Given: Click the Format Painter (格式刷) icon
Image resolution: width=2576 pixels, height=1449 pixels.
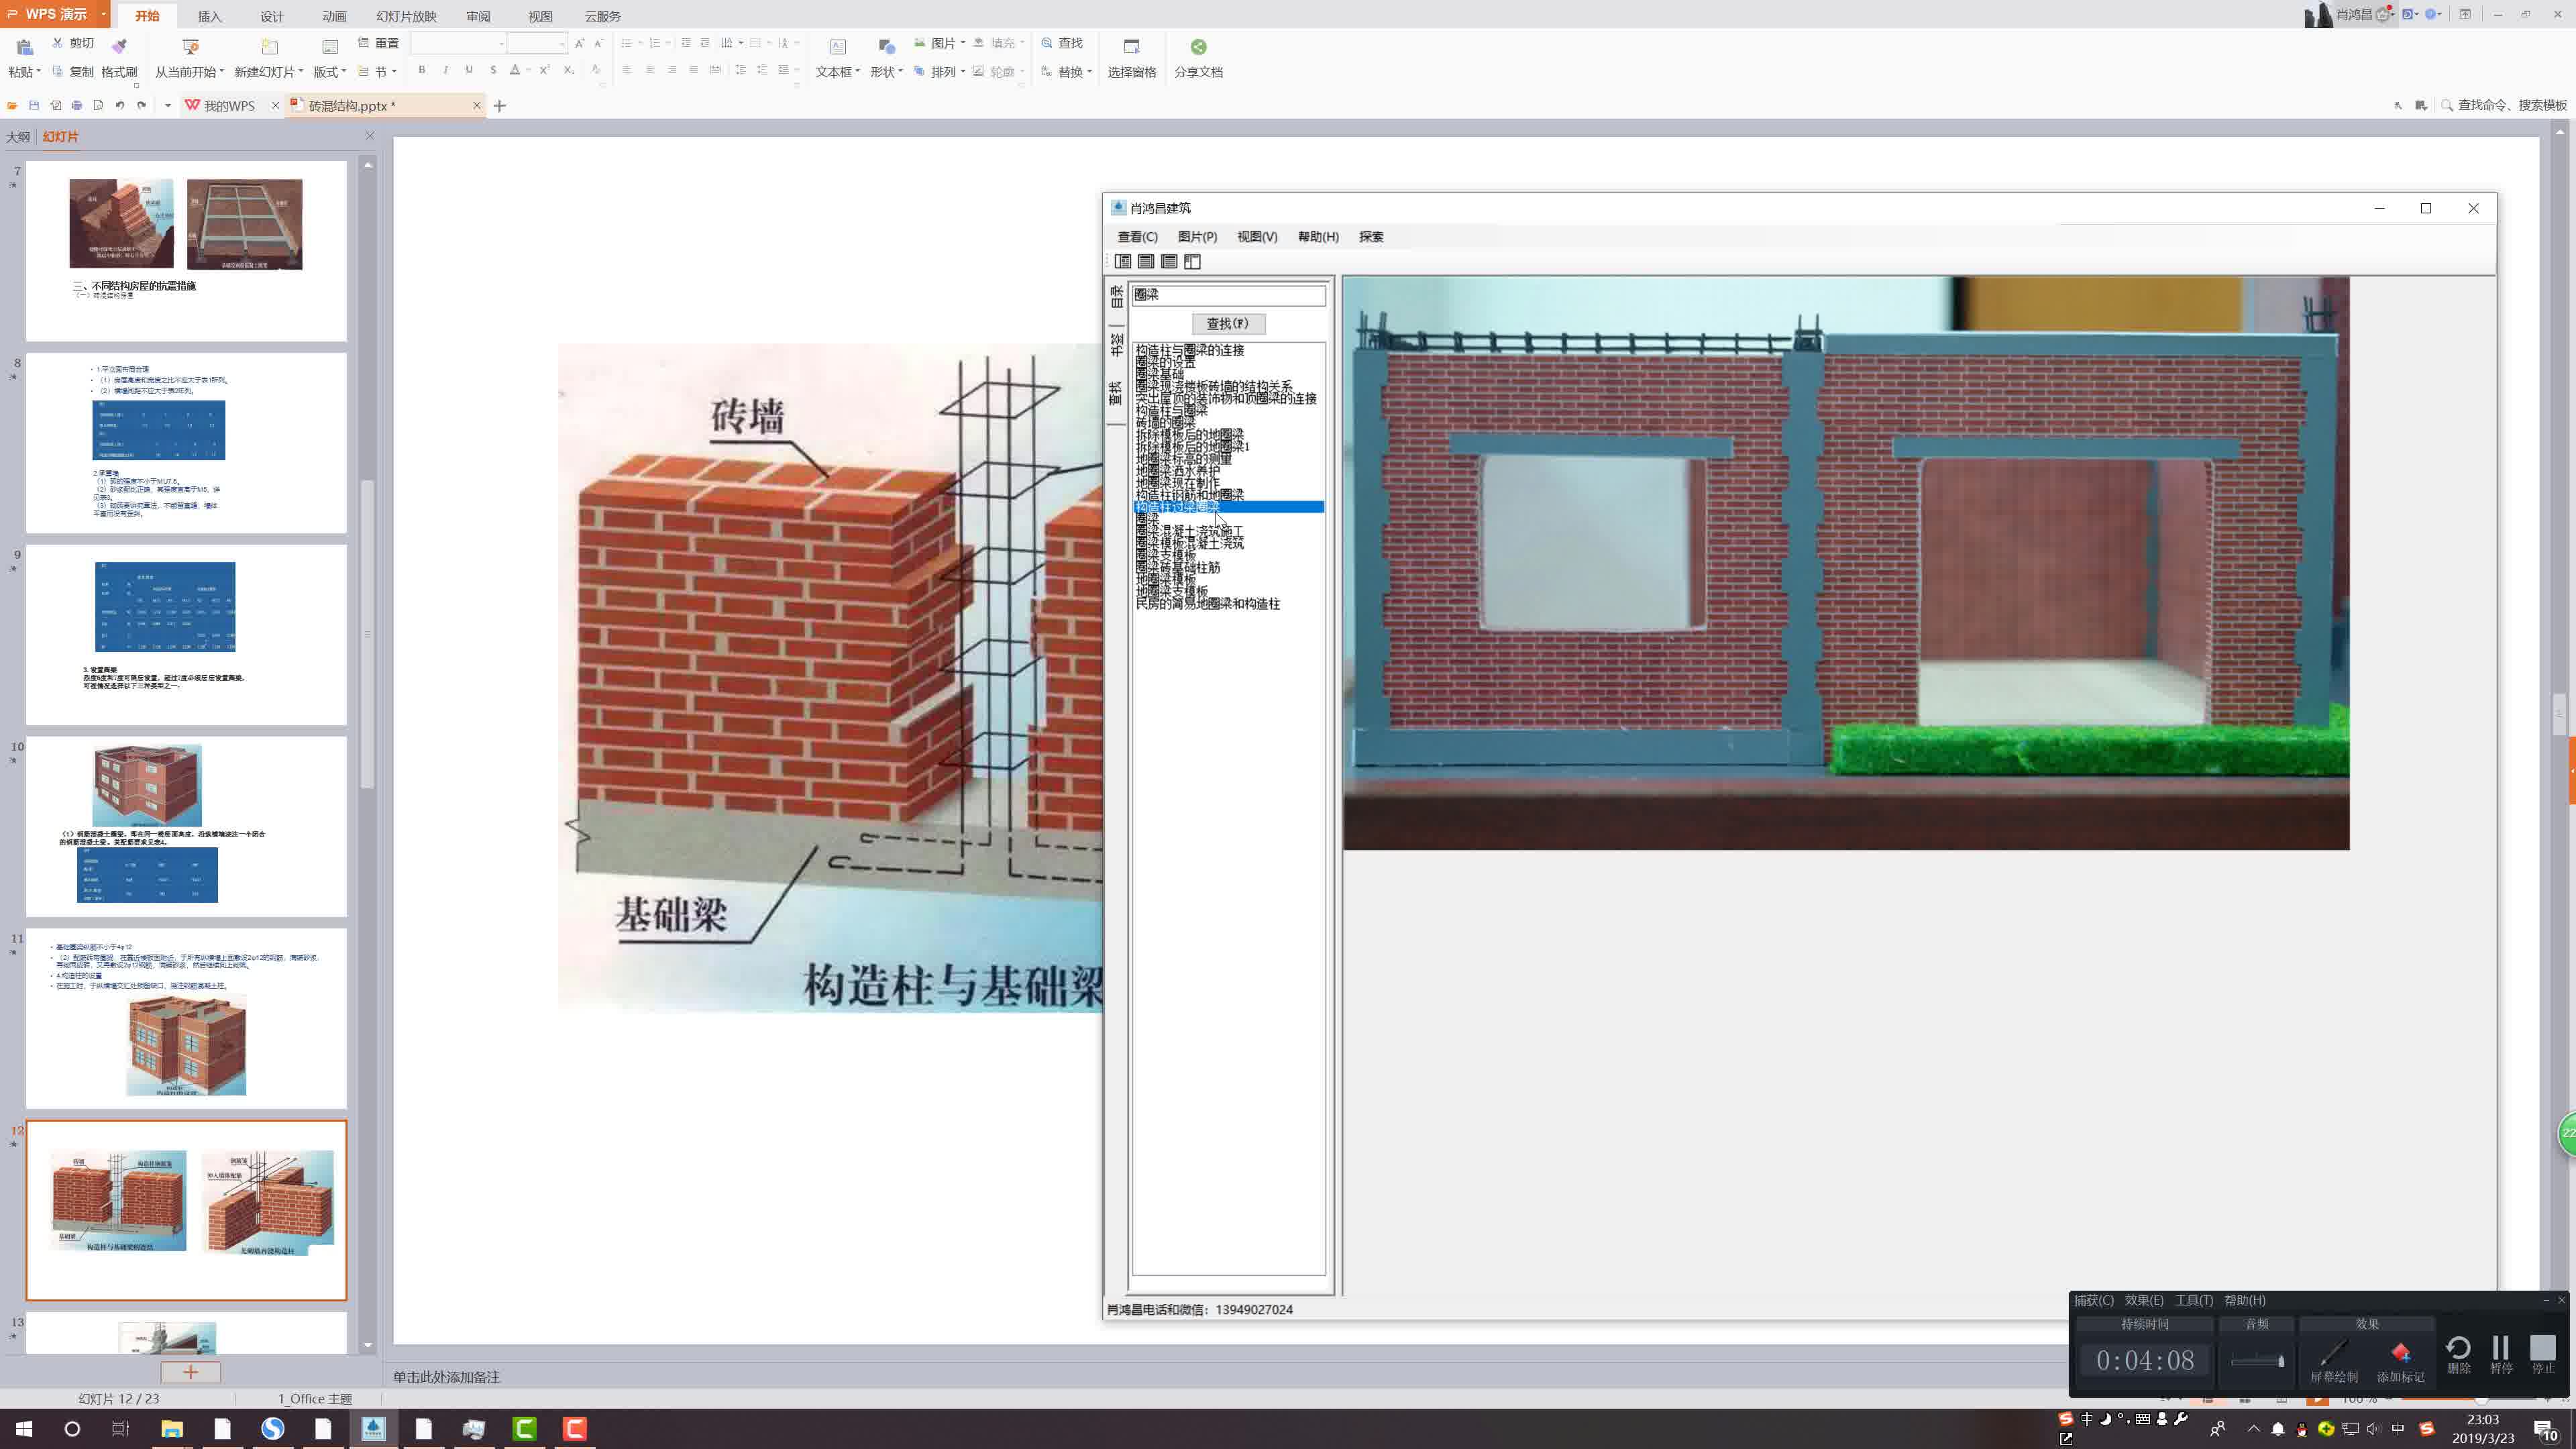Looking at the screenshot, I should pos(119,46).
